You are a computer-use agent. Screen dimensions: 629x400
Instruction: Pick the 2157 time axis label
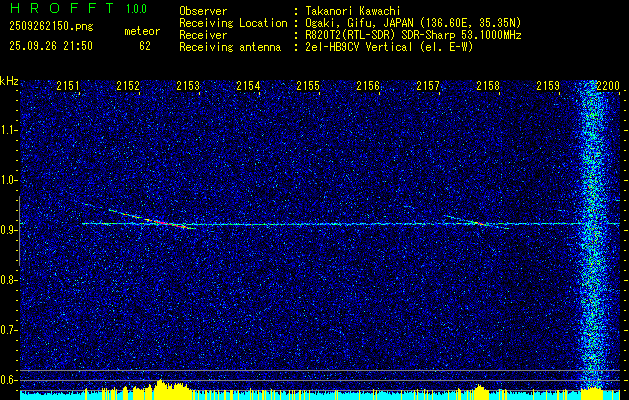click(428, 87)
